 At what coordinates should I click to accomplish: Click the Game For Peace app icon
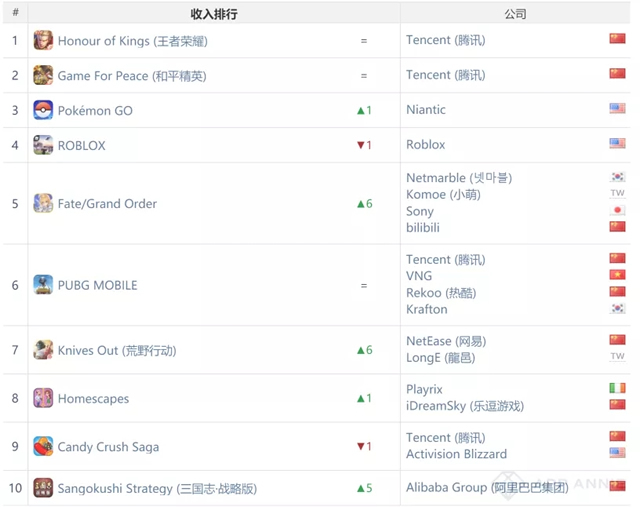click(x=43, y=76)
